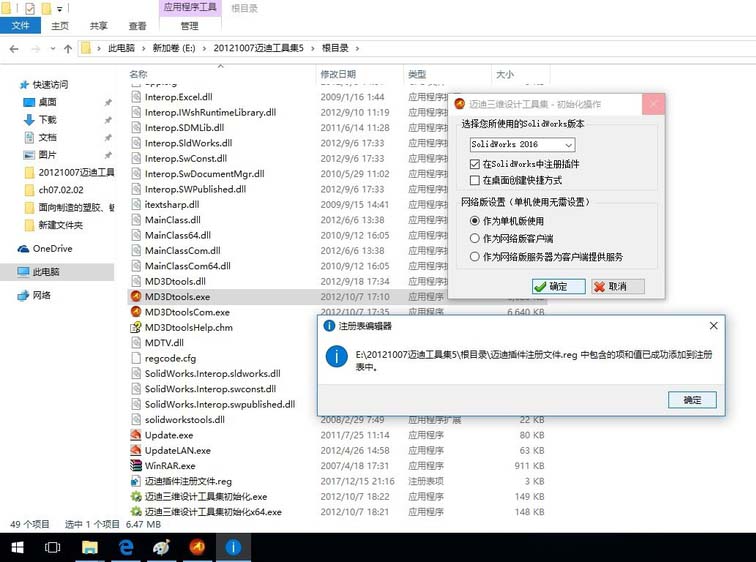Select 作为网络版服务器为客户端提供服务 radio option
The width and height of the screenshot is (756, 562).
[x=475, y=256]
